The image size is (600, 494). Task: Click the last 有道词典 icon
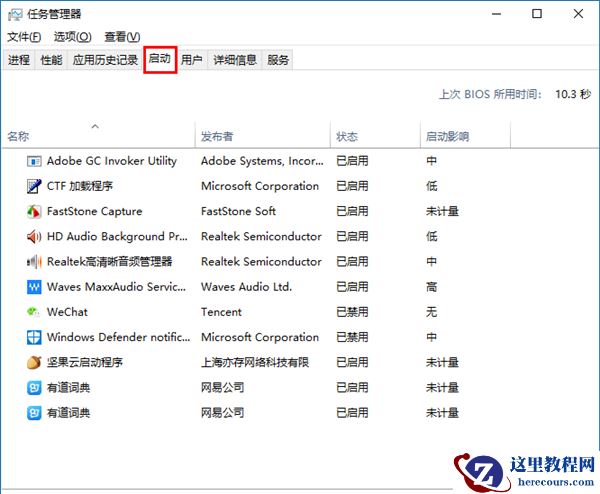point(34,413)
